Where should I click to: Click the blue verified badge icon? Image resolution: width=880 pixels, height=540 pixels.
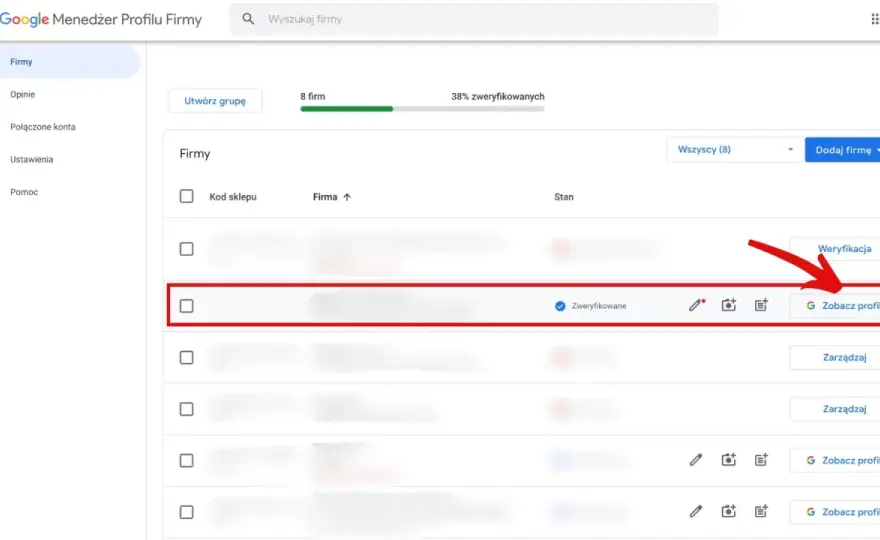pyautogui.click(x=560, y=306)
